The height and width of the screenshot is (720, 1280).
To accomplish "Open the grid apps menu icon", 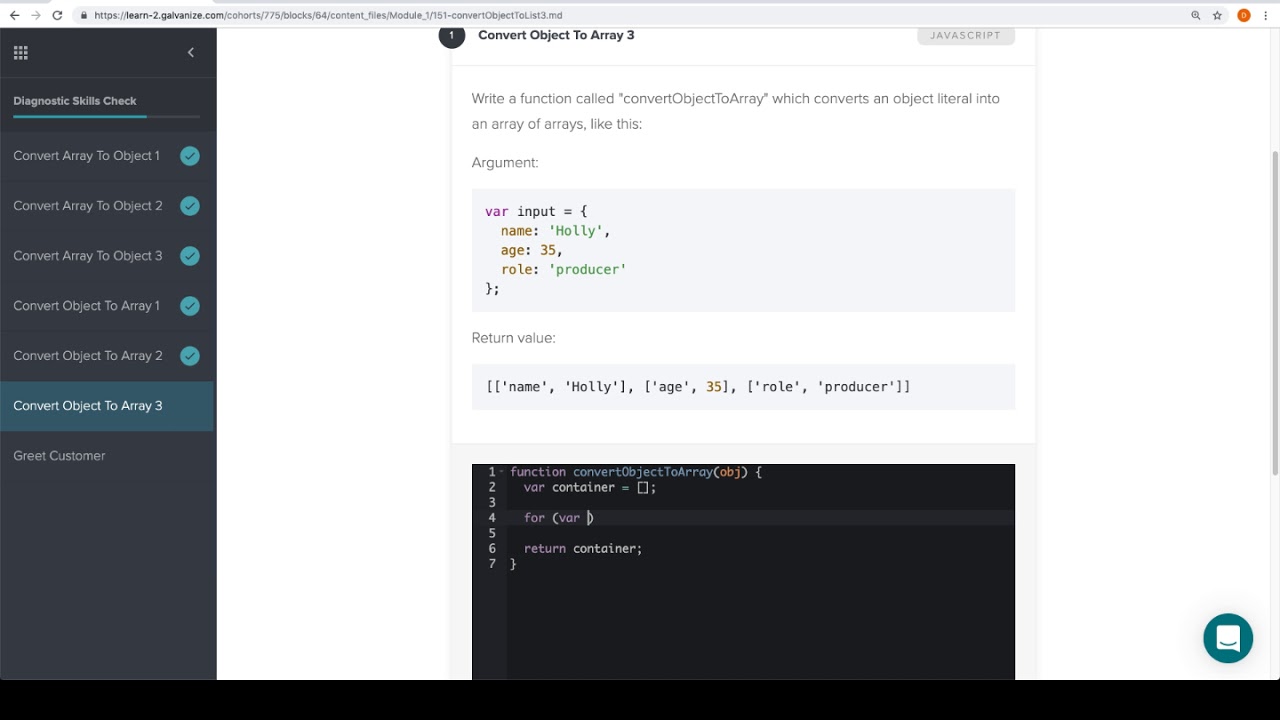I will (x=21, y=53).
